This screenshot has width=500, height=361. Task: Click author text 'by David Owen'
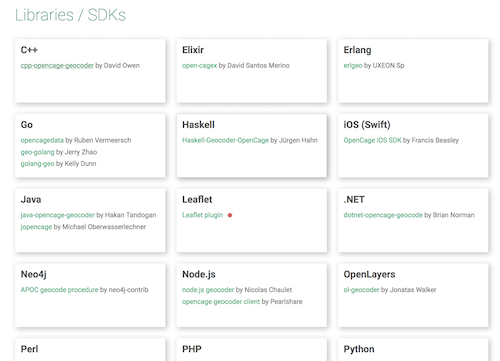pyautogui.click(x=117, y=66)
